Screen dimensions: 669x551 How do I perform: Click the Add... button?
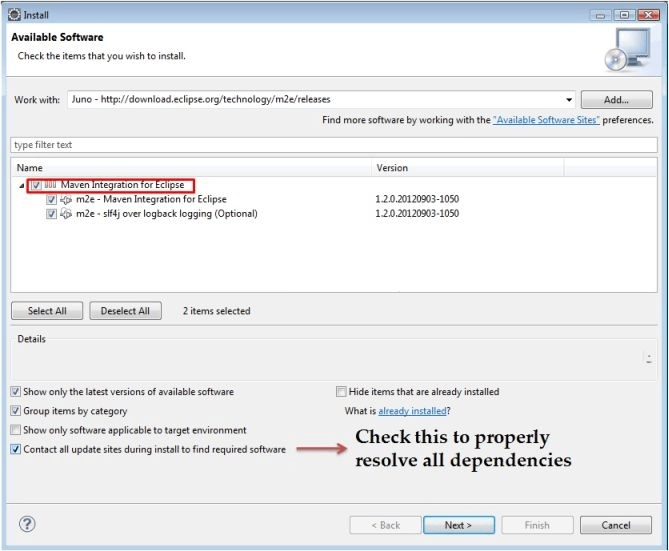point(616,100)
